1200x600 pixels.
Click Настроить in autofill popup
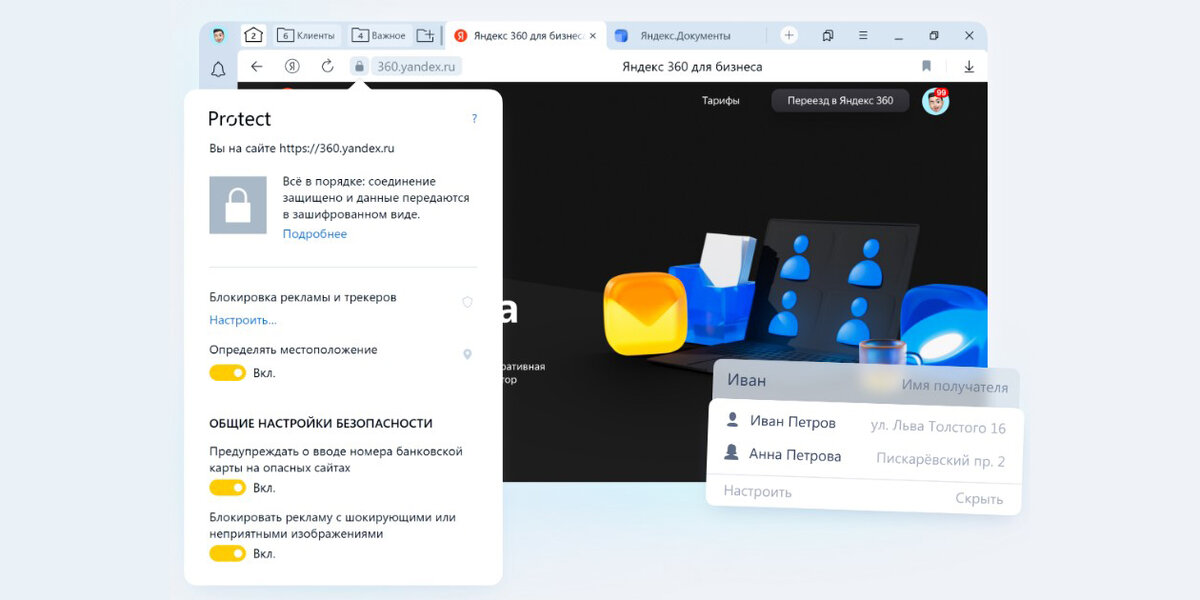click(x=758, y=491)
